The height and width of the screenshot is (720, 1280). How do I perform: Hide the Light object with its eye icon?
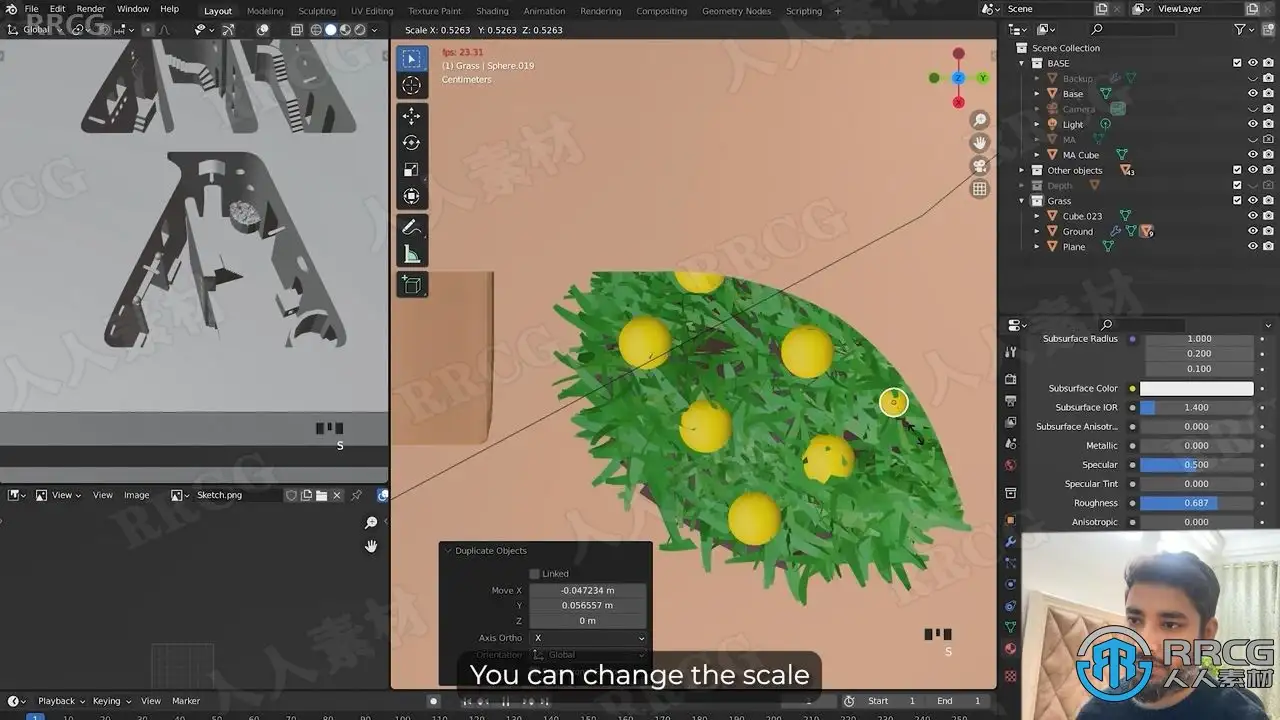point(1253,124)
